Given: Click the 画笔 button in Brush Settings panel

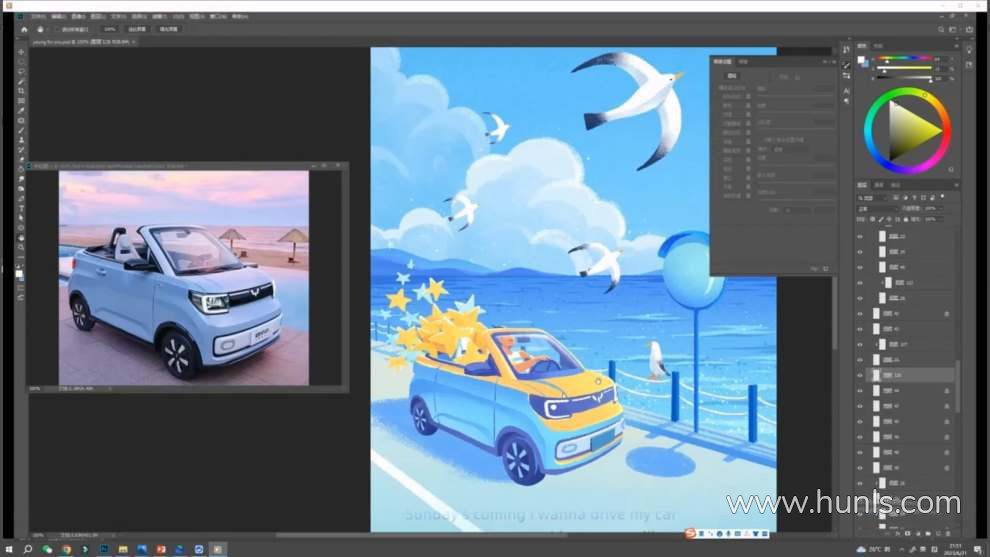Looking at the screenshot, I should pyautogui.click(x=732, y=76).
